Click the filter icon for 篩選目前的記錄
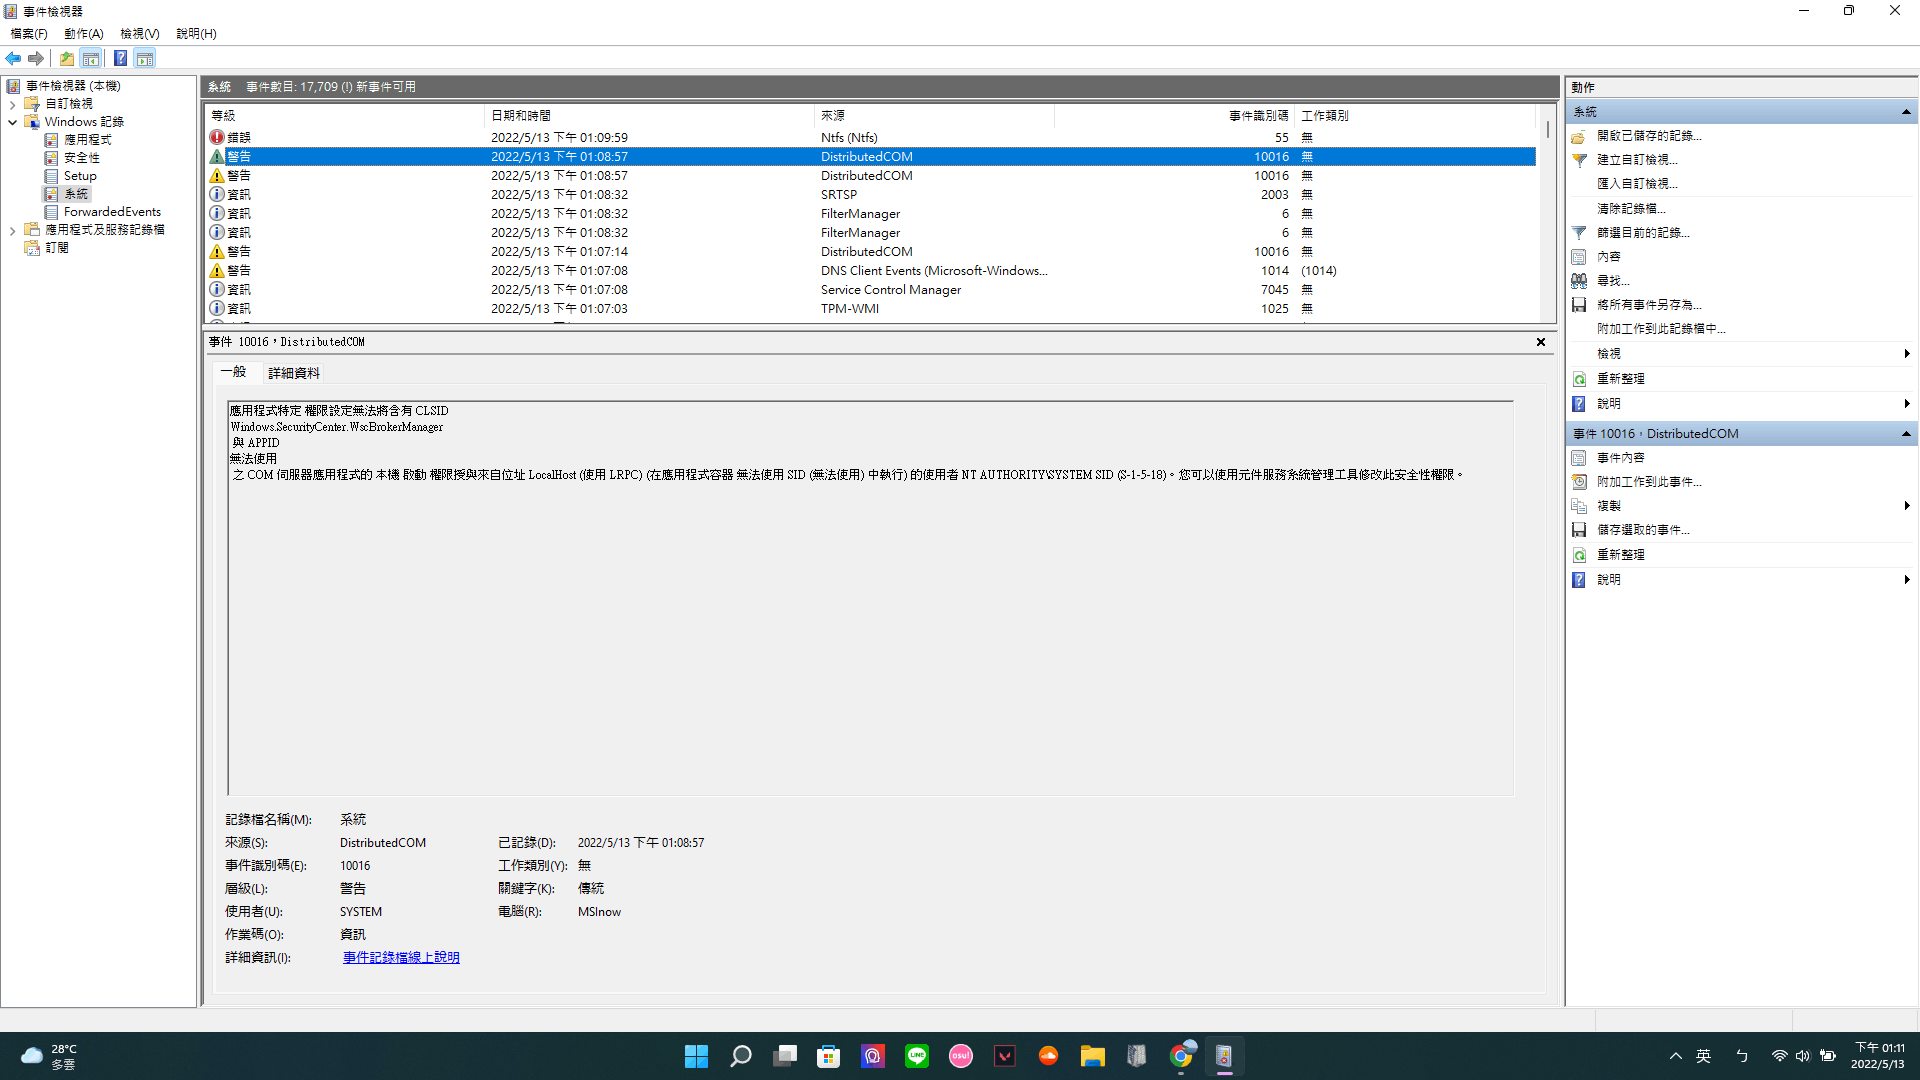 (1579, 232)
